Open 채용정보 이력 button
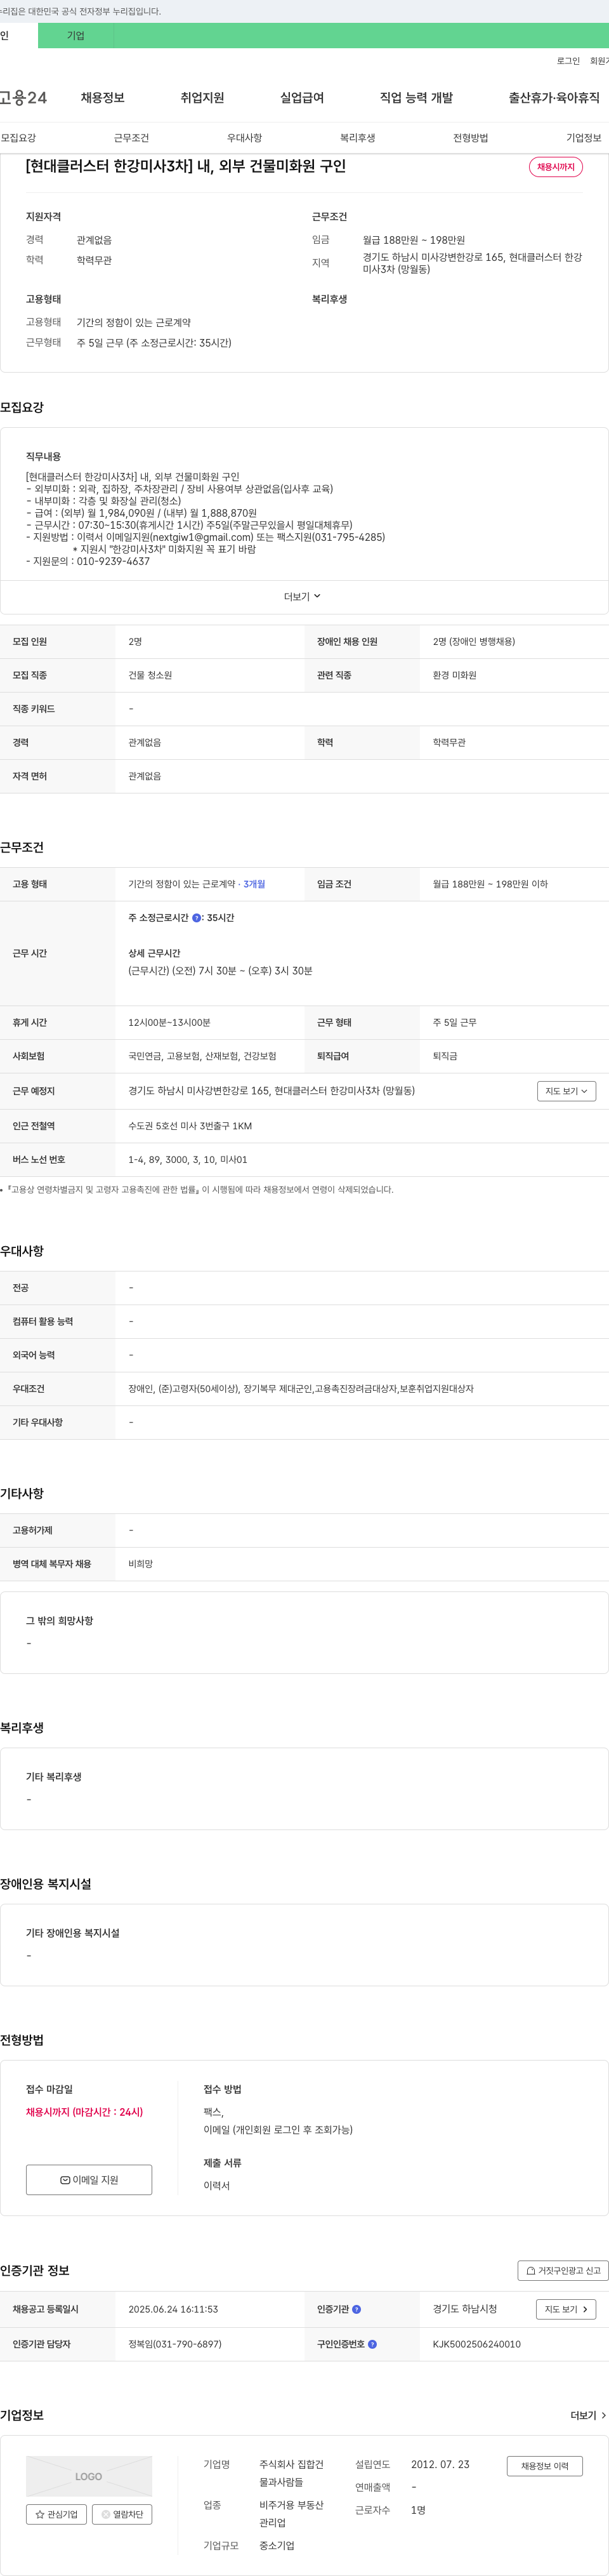The height and width of the screenshot is (2576, 609). pos(544,2466)
